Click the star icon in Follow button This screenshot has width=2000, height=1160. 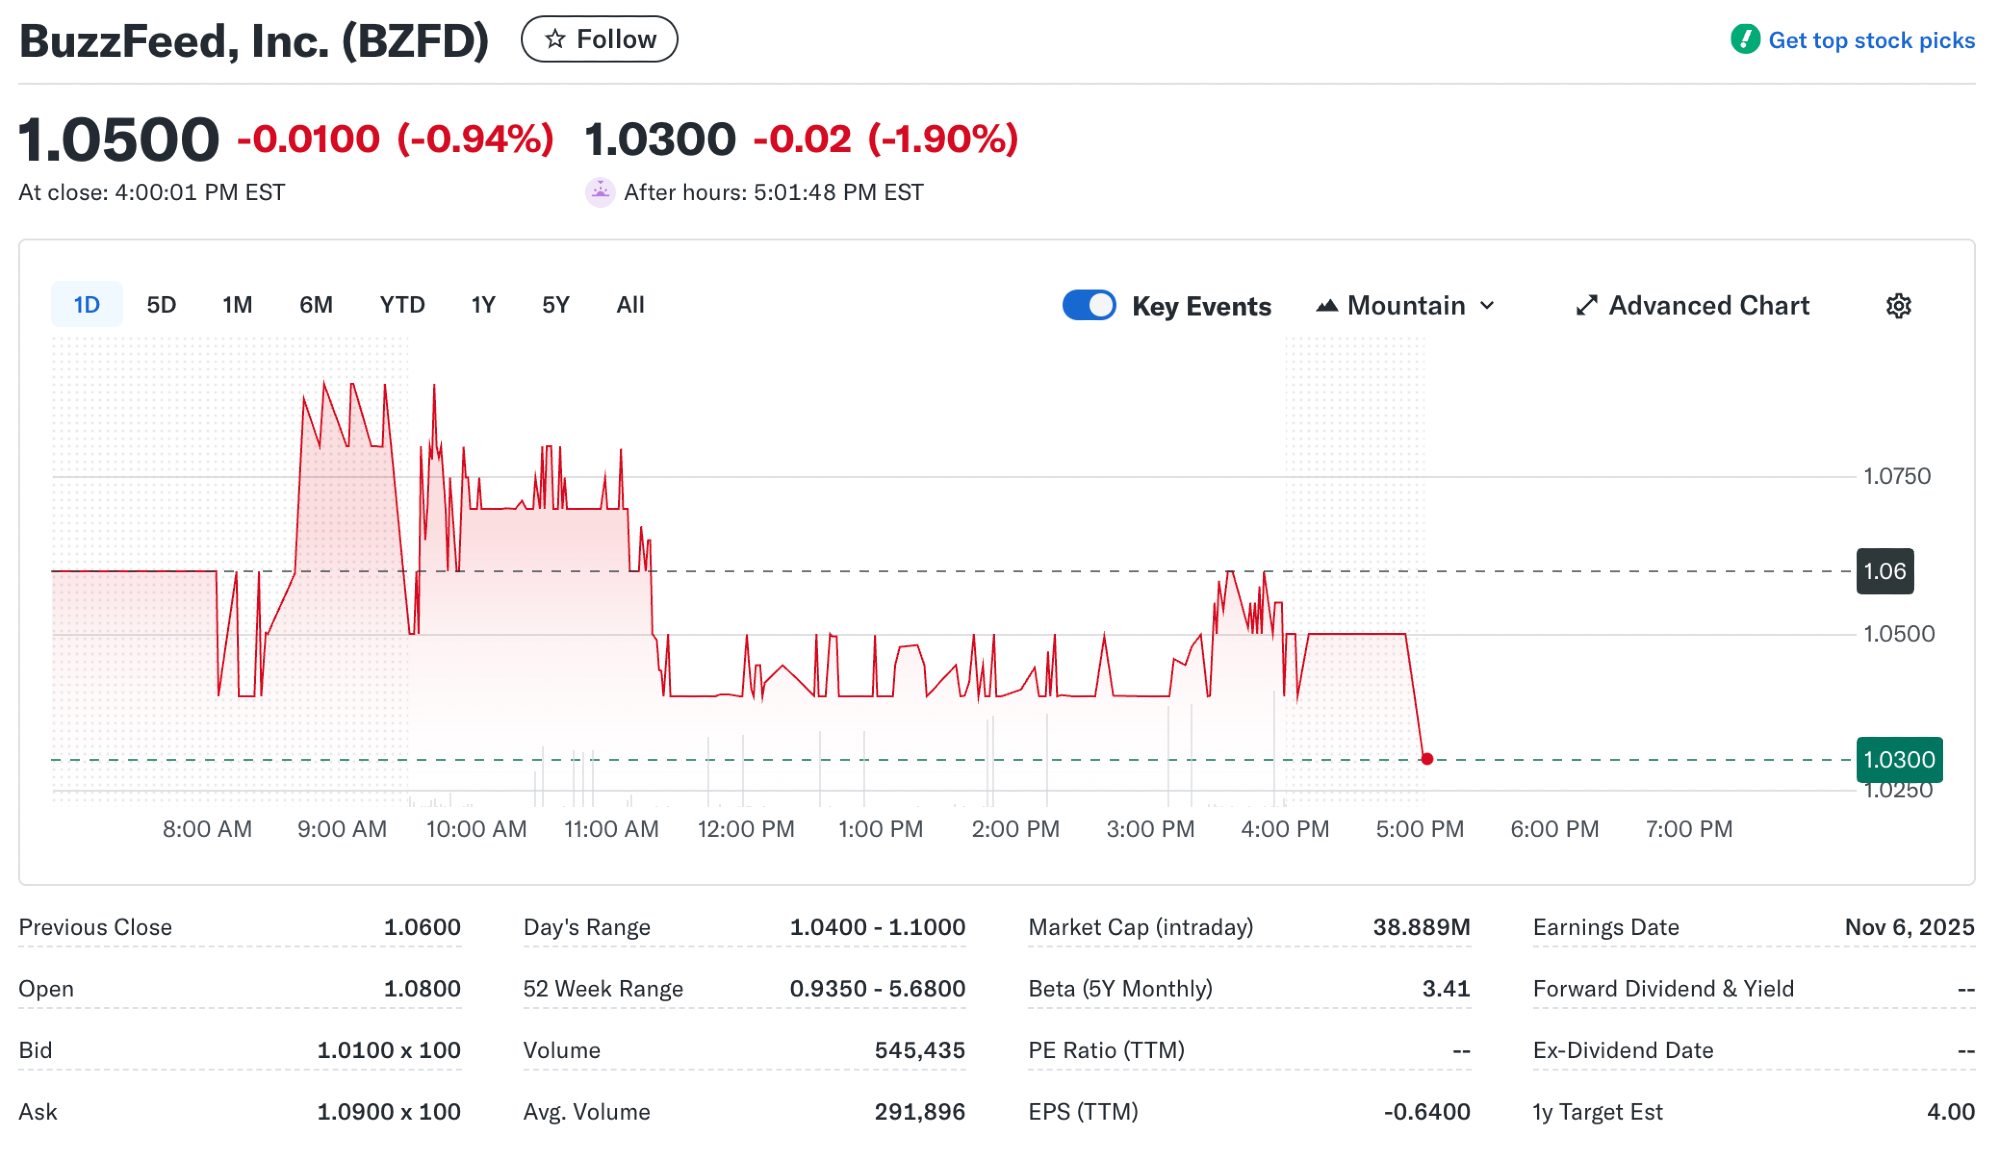click(x=555, y=39)
